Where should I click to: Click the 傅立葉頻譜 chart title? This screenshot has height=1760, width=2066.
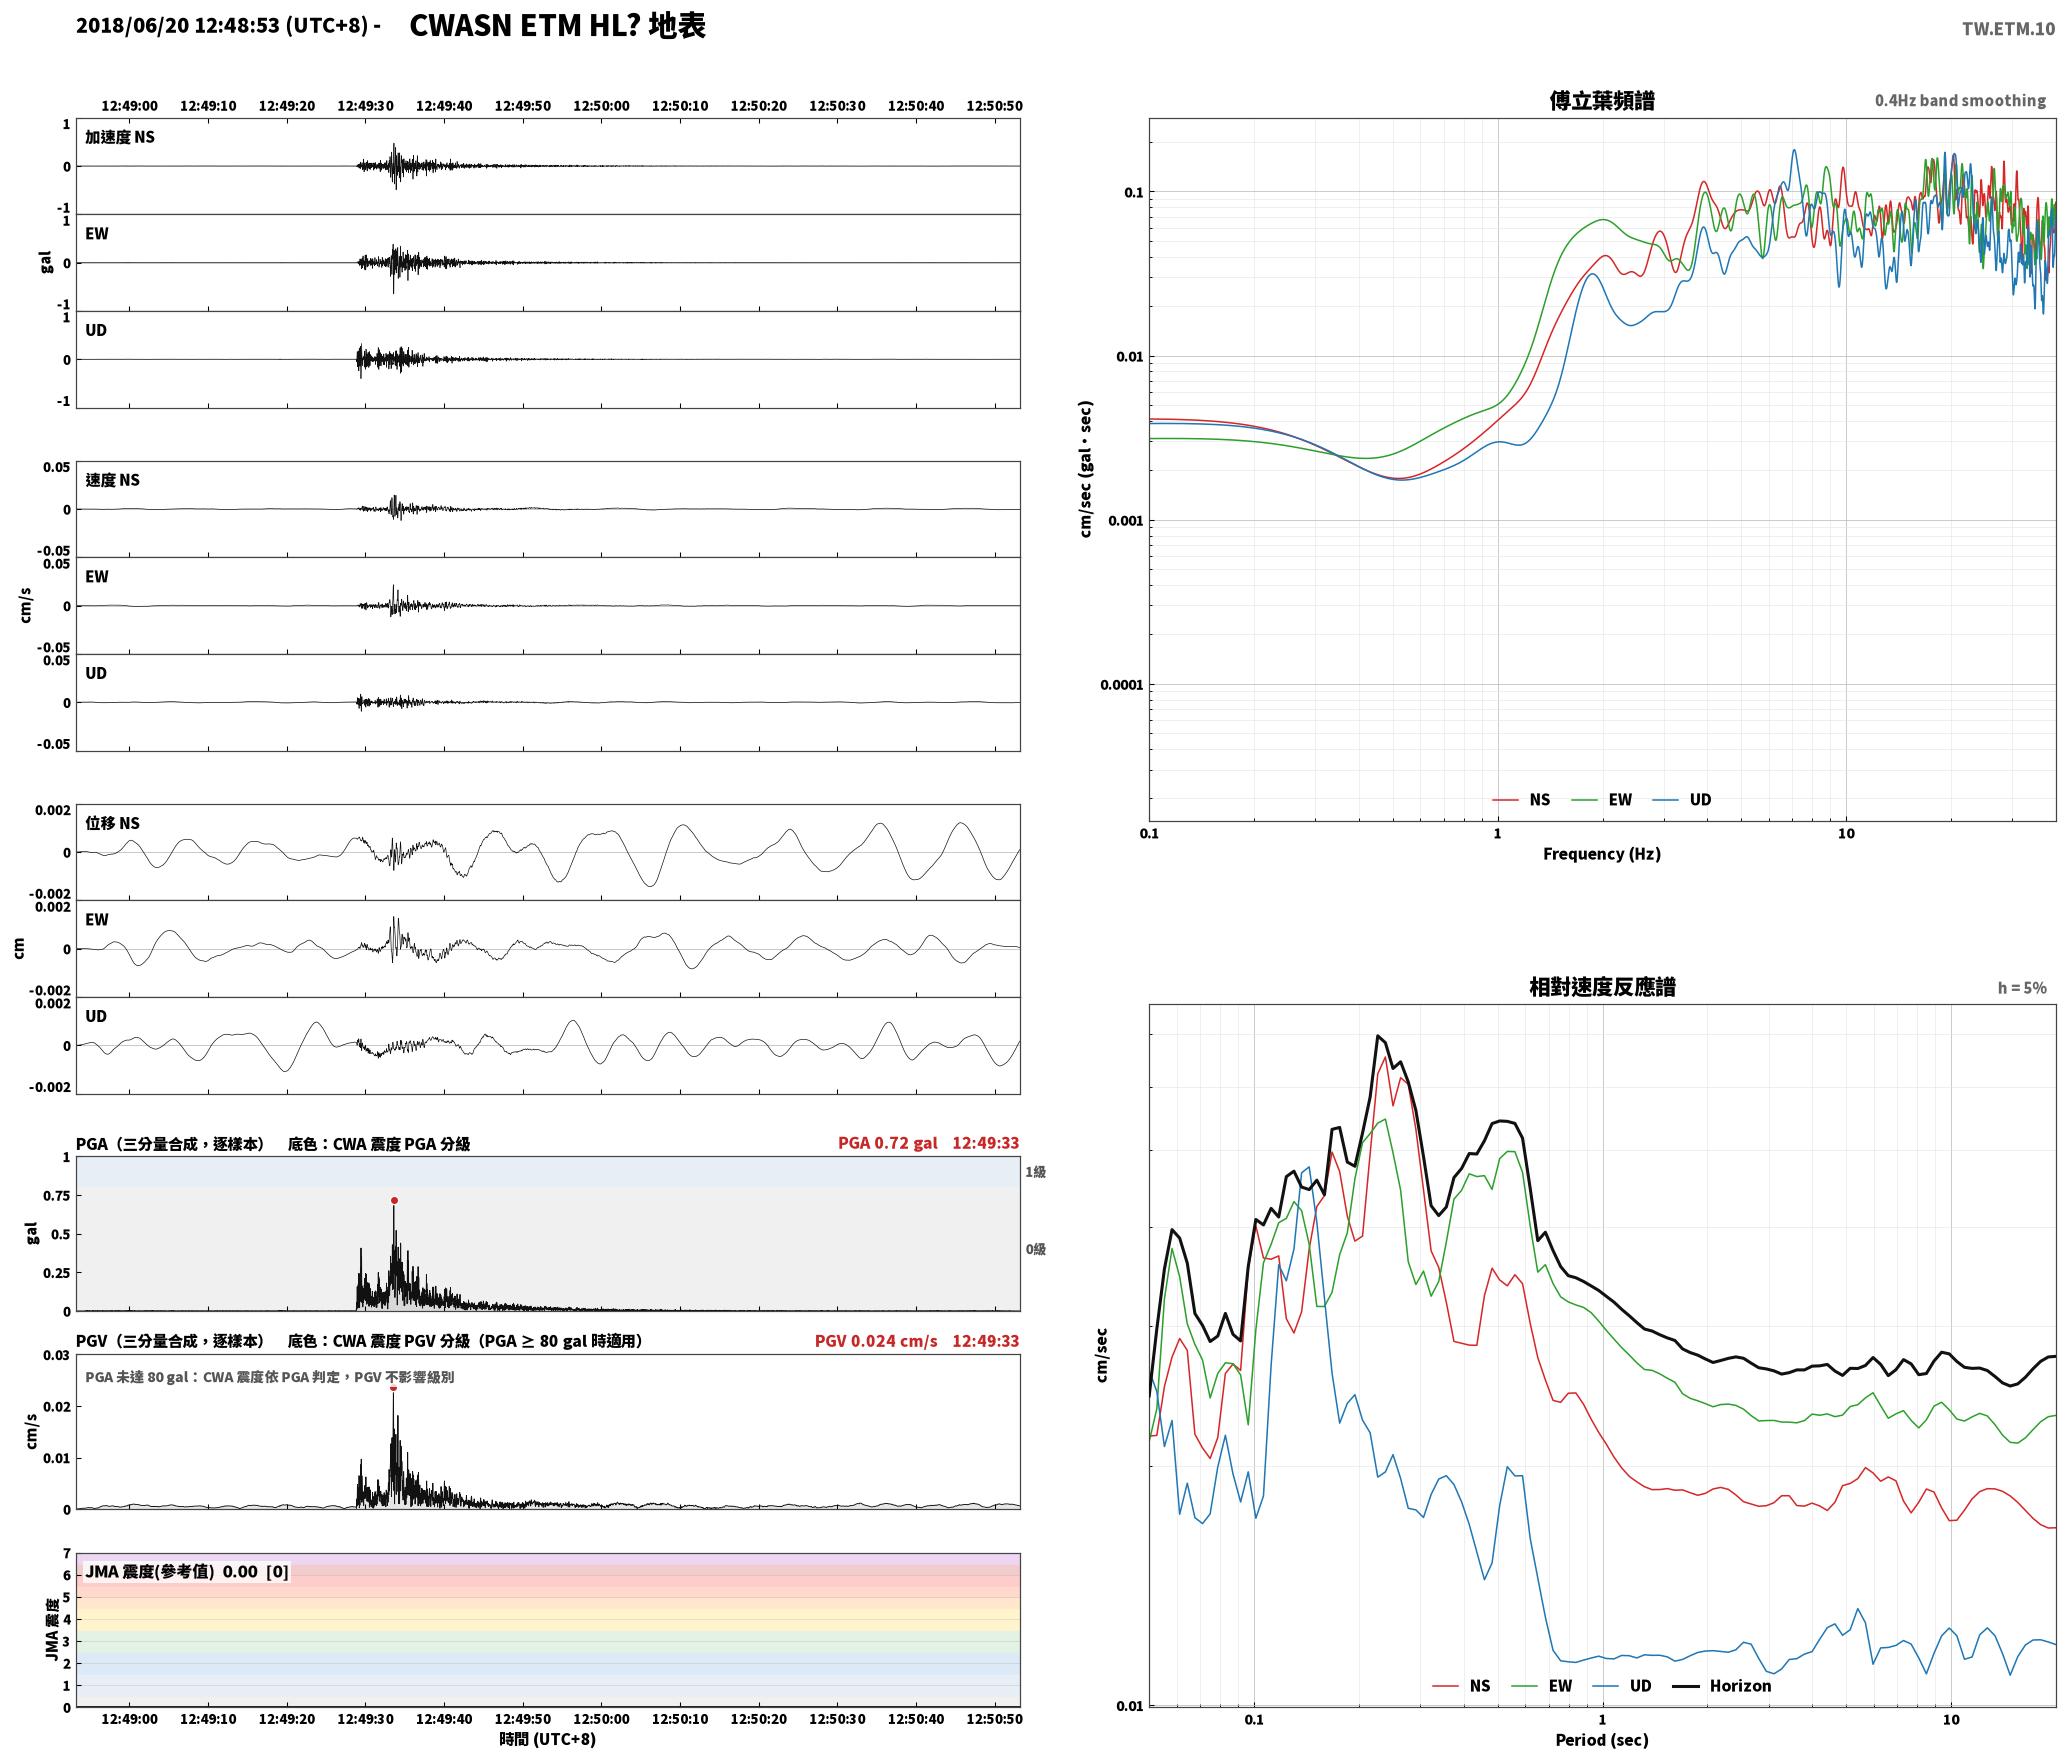click(x=1602, y=100)
